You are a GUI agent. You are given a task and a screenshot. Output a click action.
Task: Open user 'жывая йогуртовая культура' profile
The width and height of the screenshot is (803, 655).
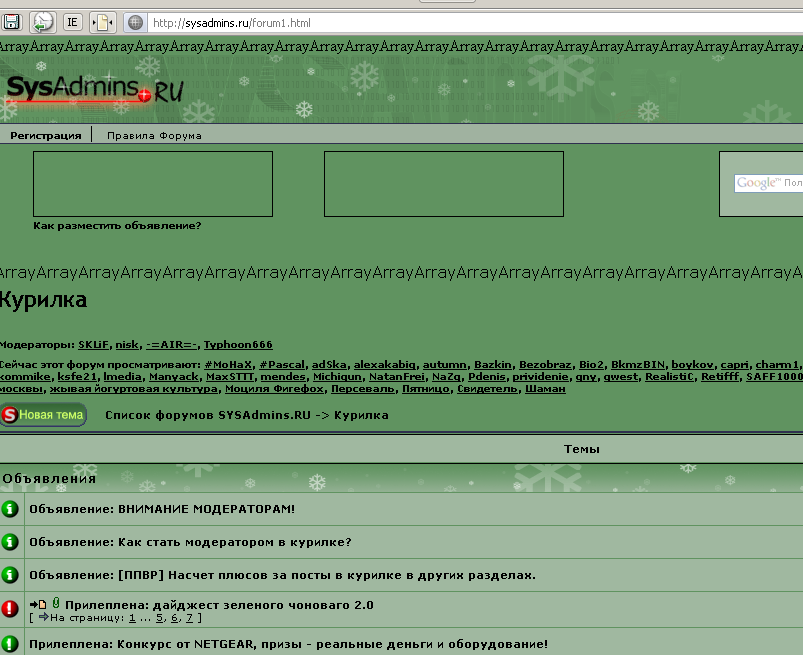coord(134,389)
